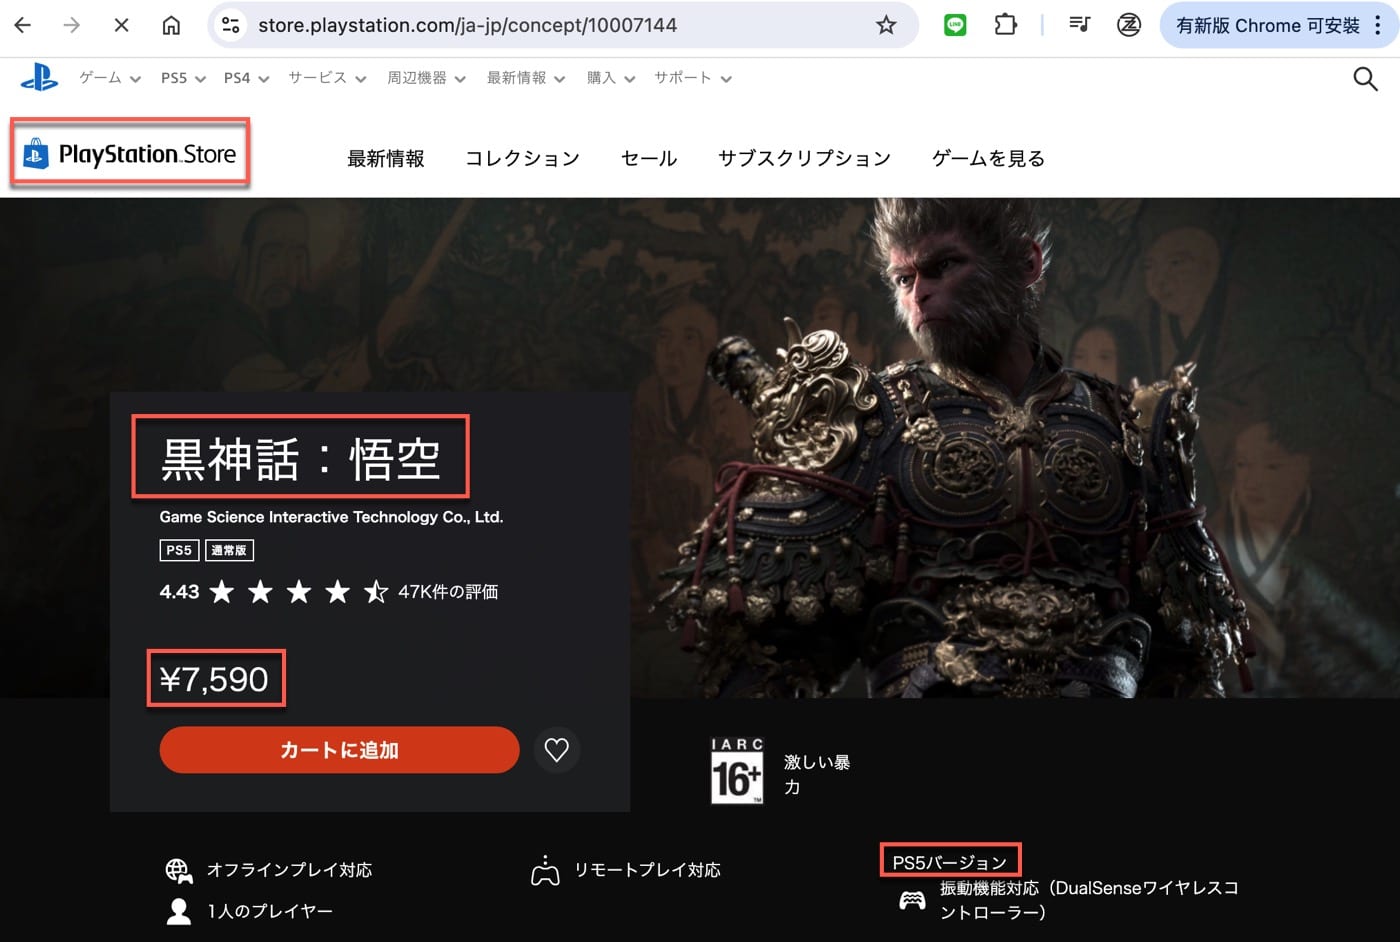Click the offline play globe icon

point(179,871)
